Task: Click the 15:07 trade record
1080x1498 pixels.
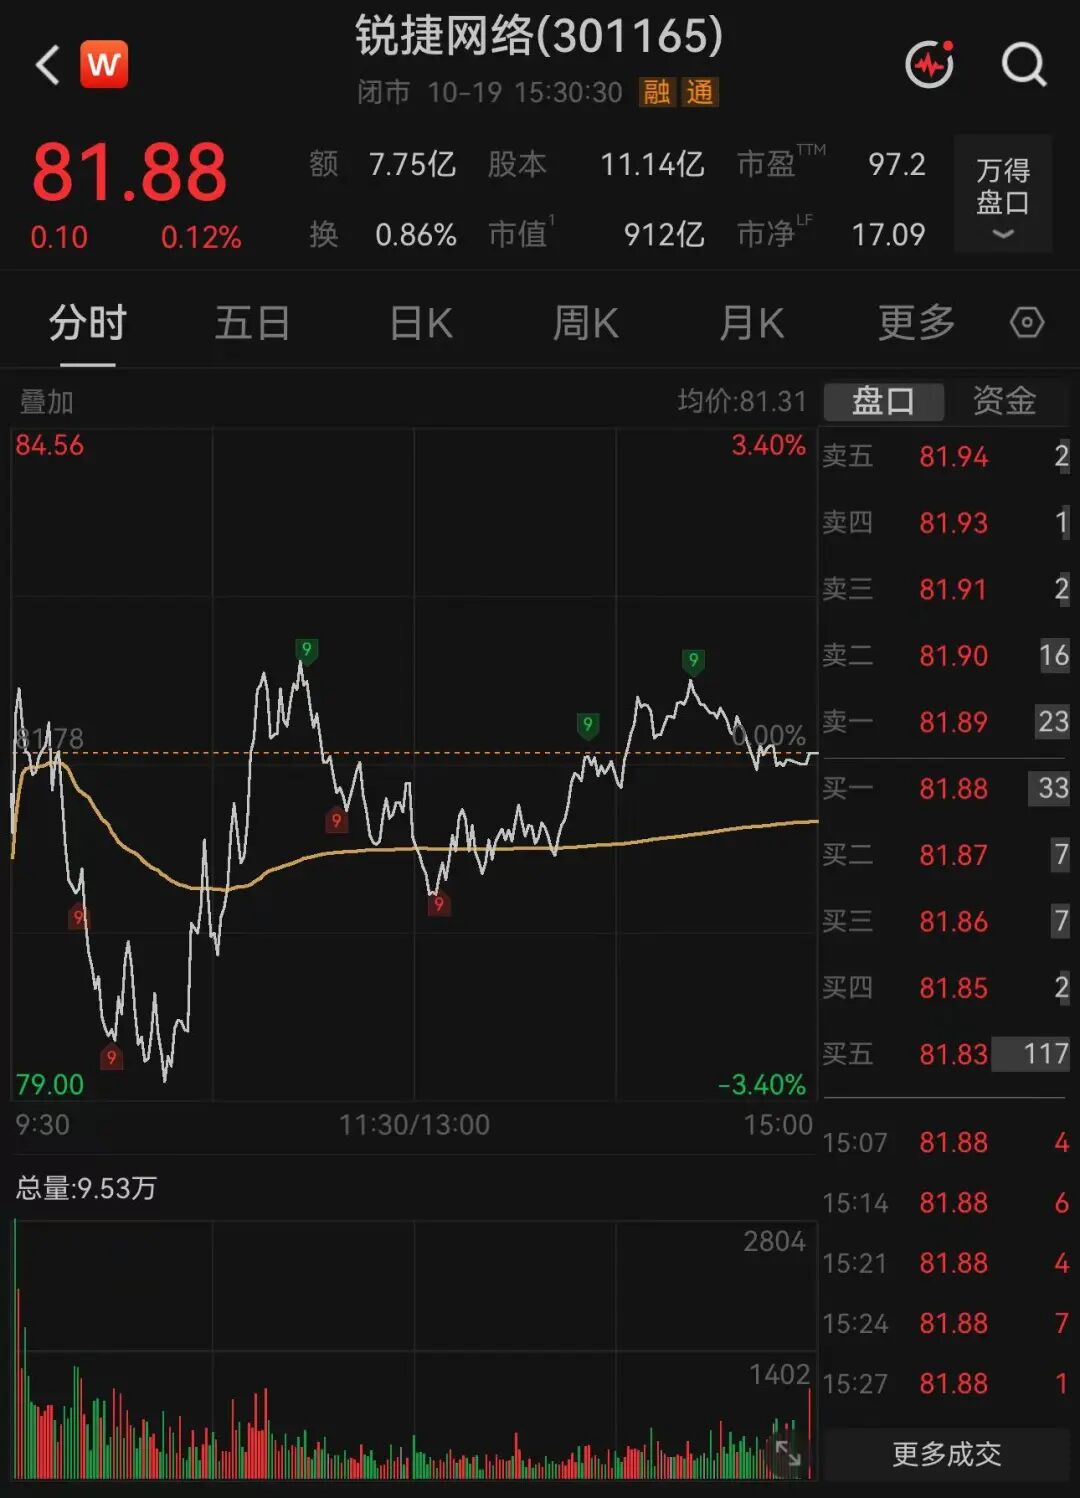Action: [945, 1142]
